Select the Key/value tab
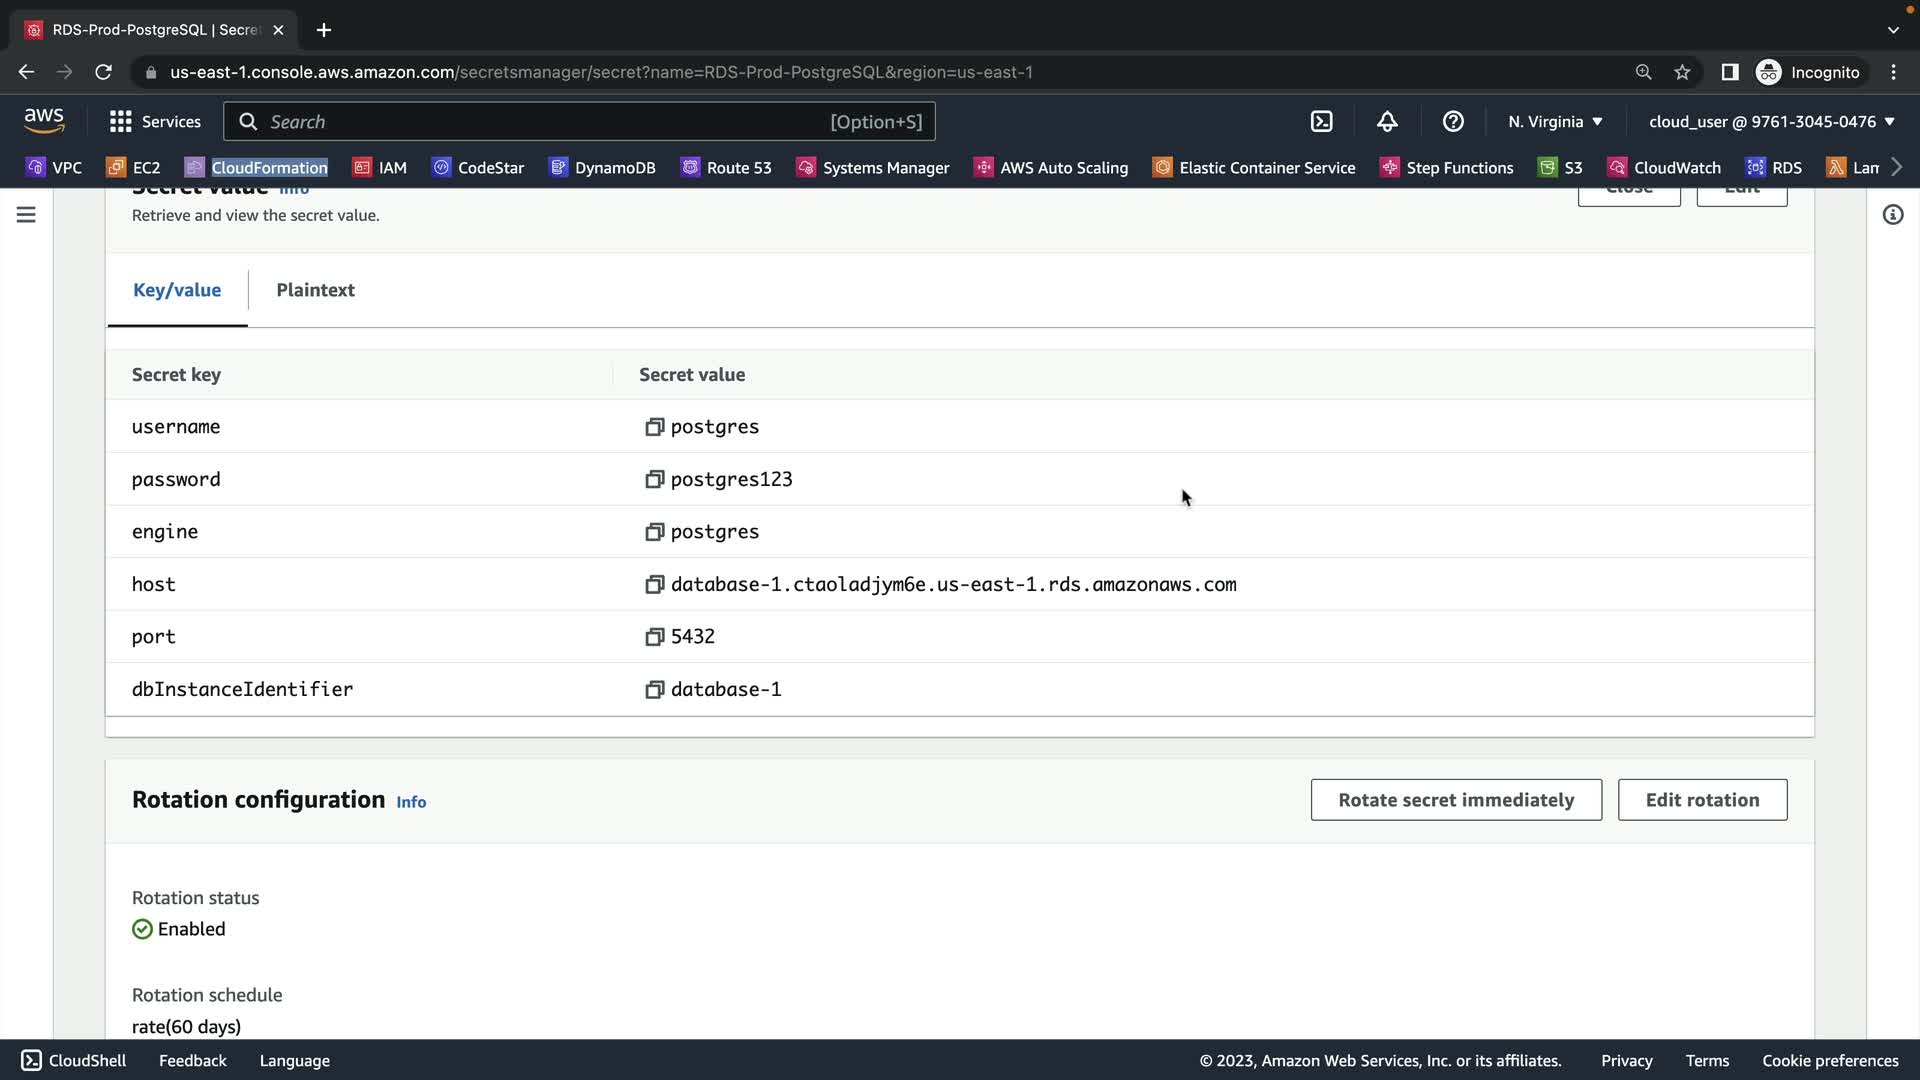Screen dimensions: 1920x1080 click(177, 290)
